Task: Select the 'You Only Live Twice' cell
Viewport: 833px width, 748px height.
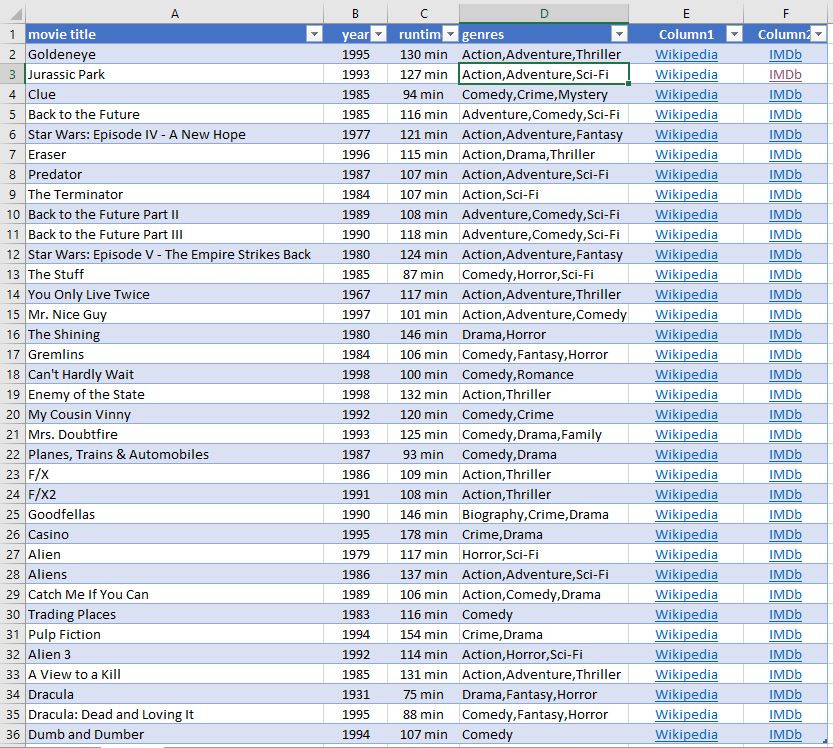Action: tap(174, 294)
